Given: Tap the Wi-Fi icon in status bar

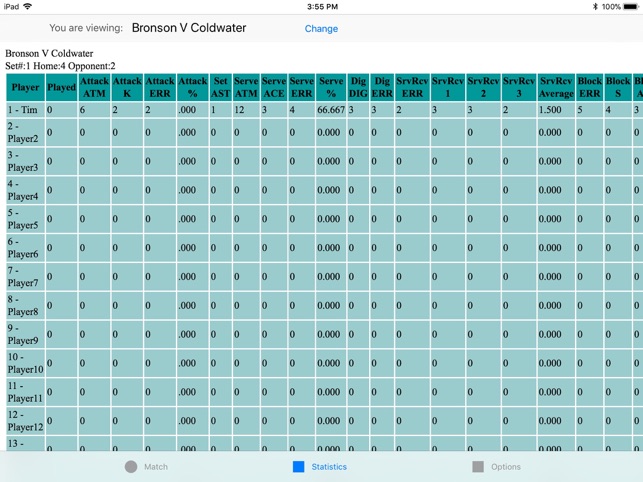Looking at the screenshot, I should (27, 6).
